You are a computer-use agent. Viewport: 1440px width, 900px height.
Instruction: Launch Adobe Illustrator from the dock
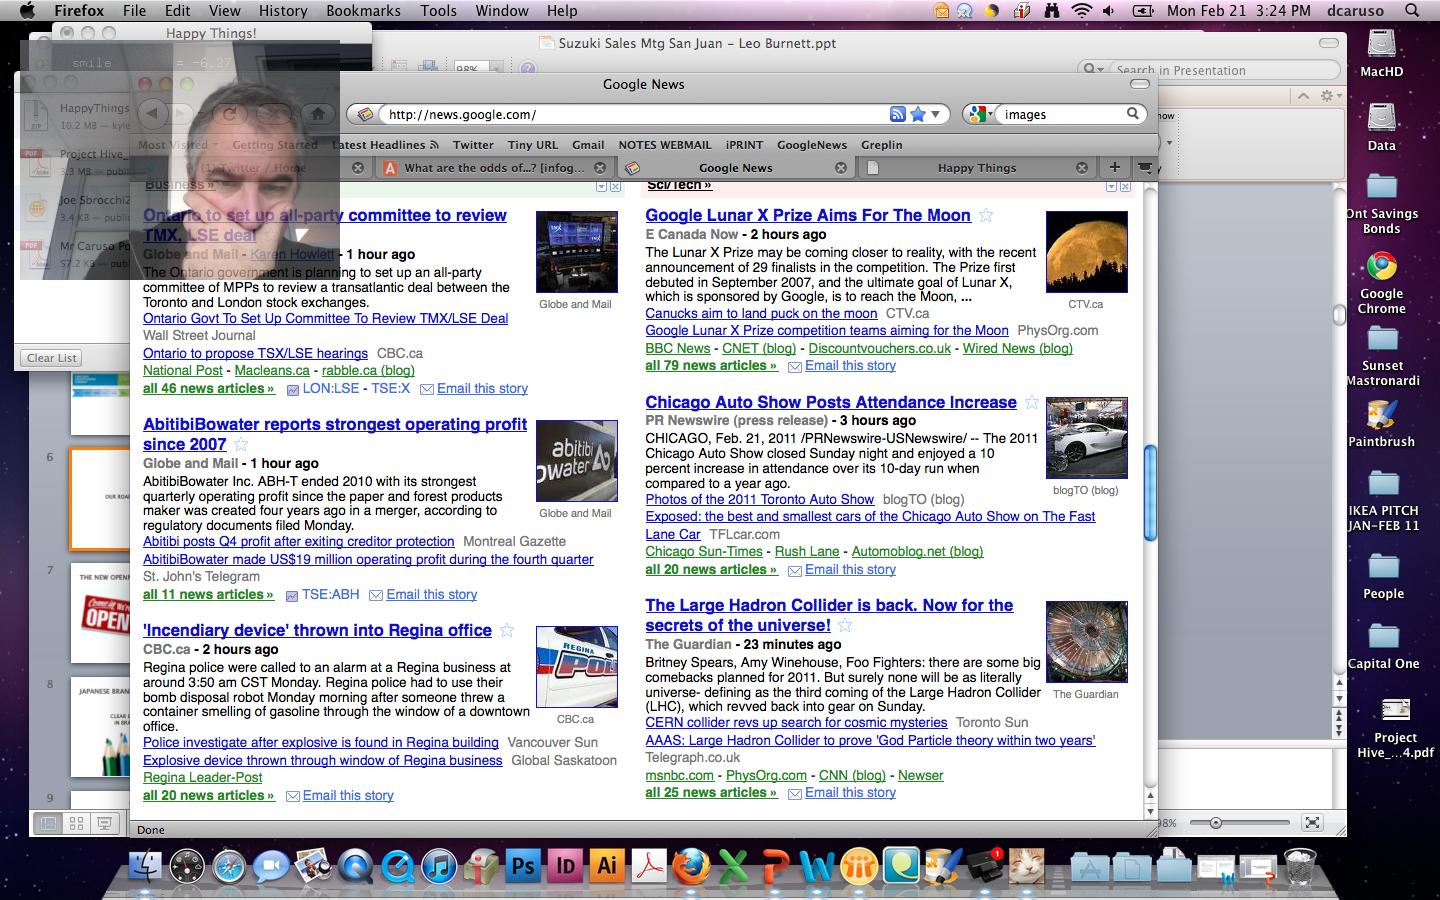point(607,866)
